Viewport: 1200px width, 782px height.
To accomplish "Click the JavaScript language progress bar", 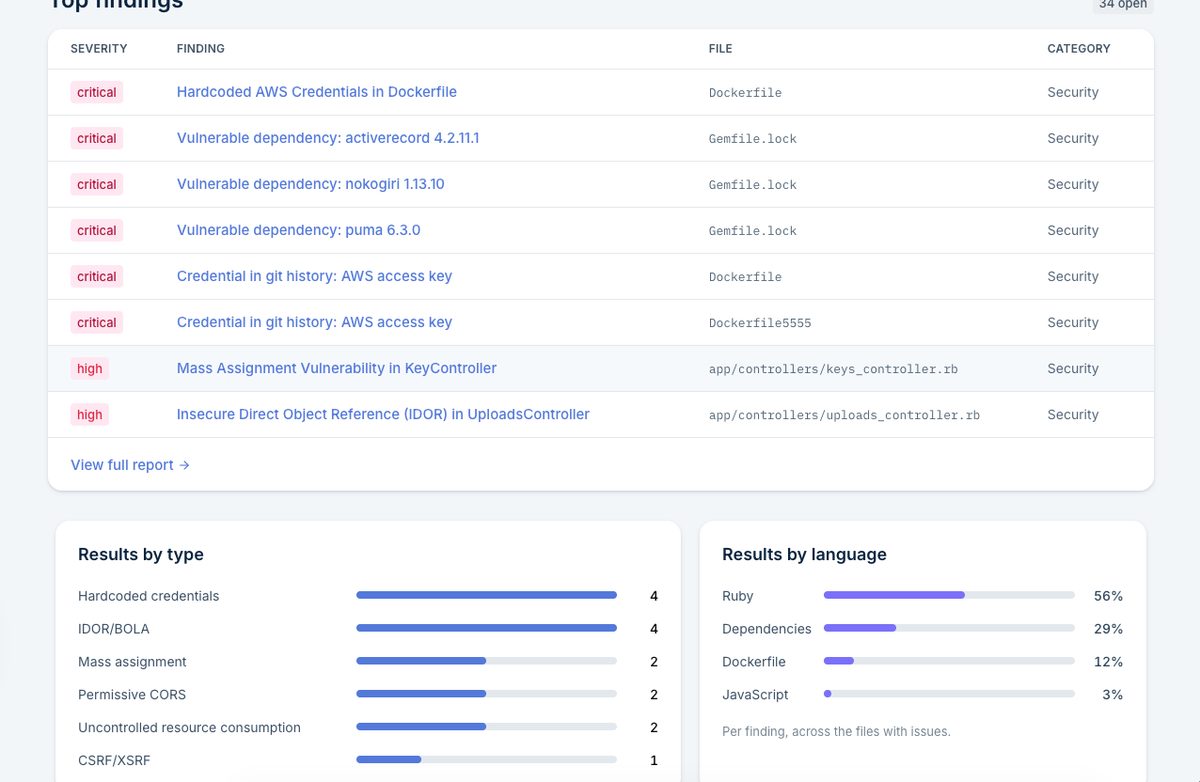I will [949, 694].
